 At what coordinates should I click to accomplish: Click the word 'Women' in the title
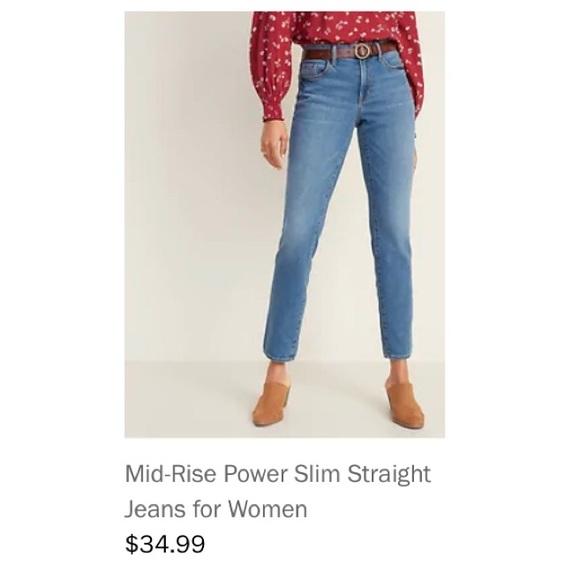coord(267,509)
